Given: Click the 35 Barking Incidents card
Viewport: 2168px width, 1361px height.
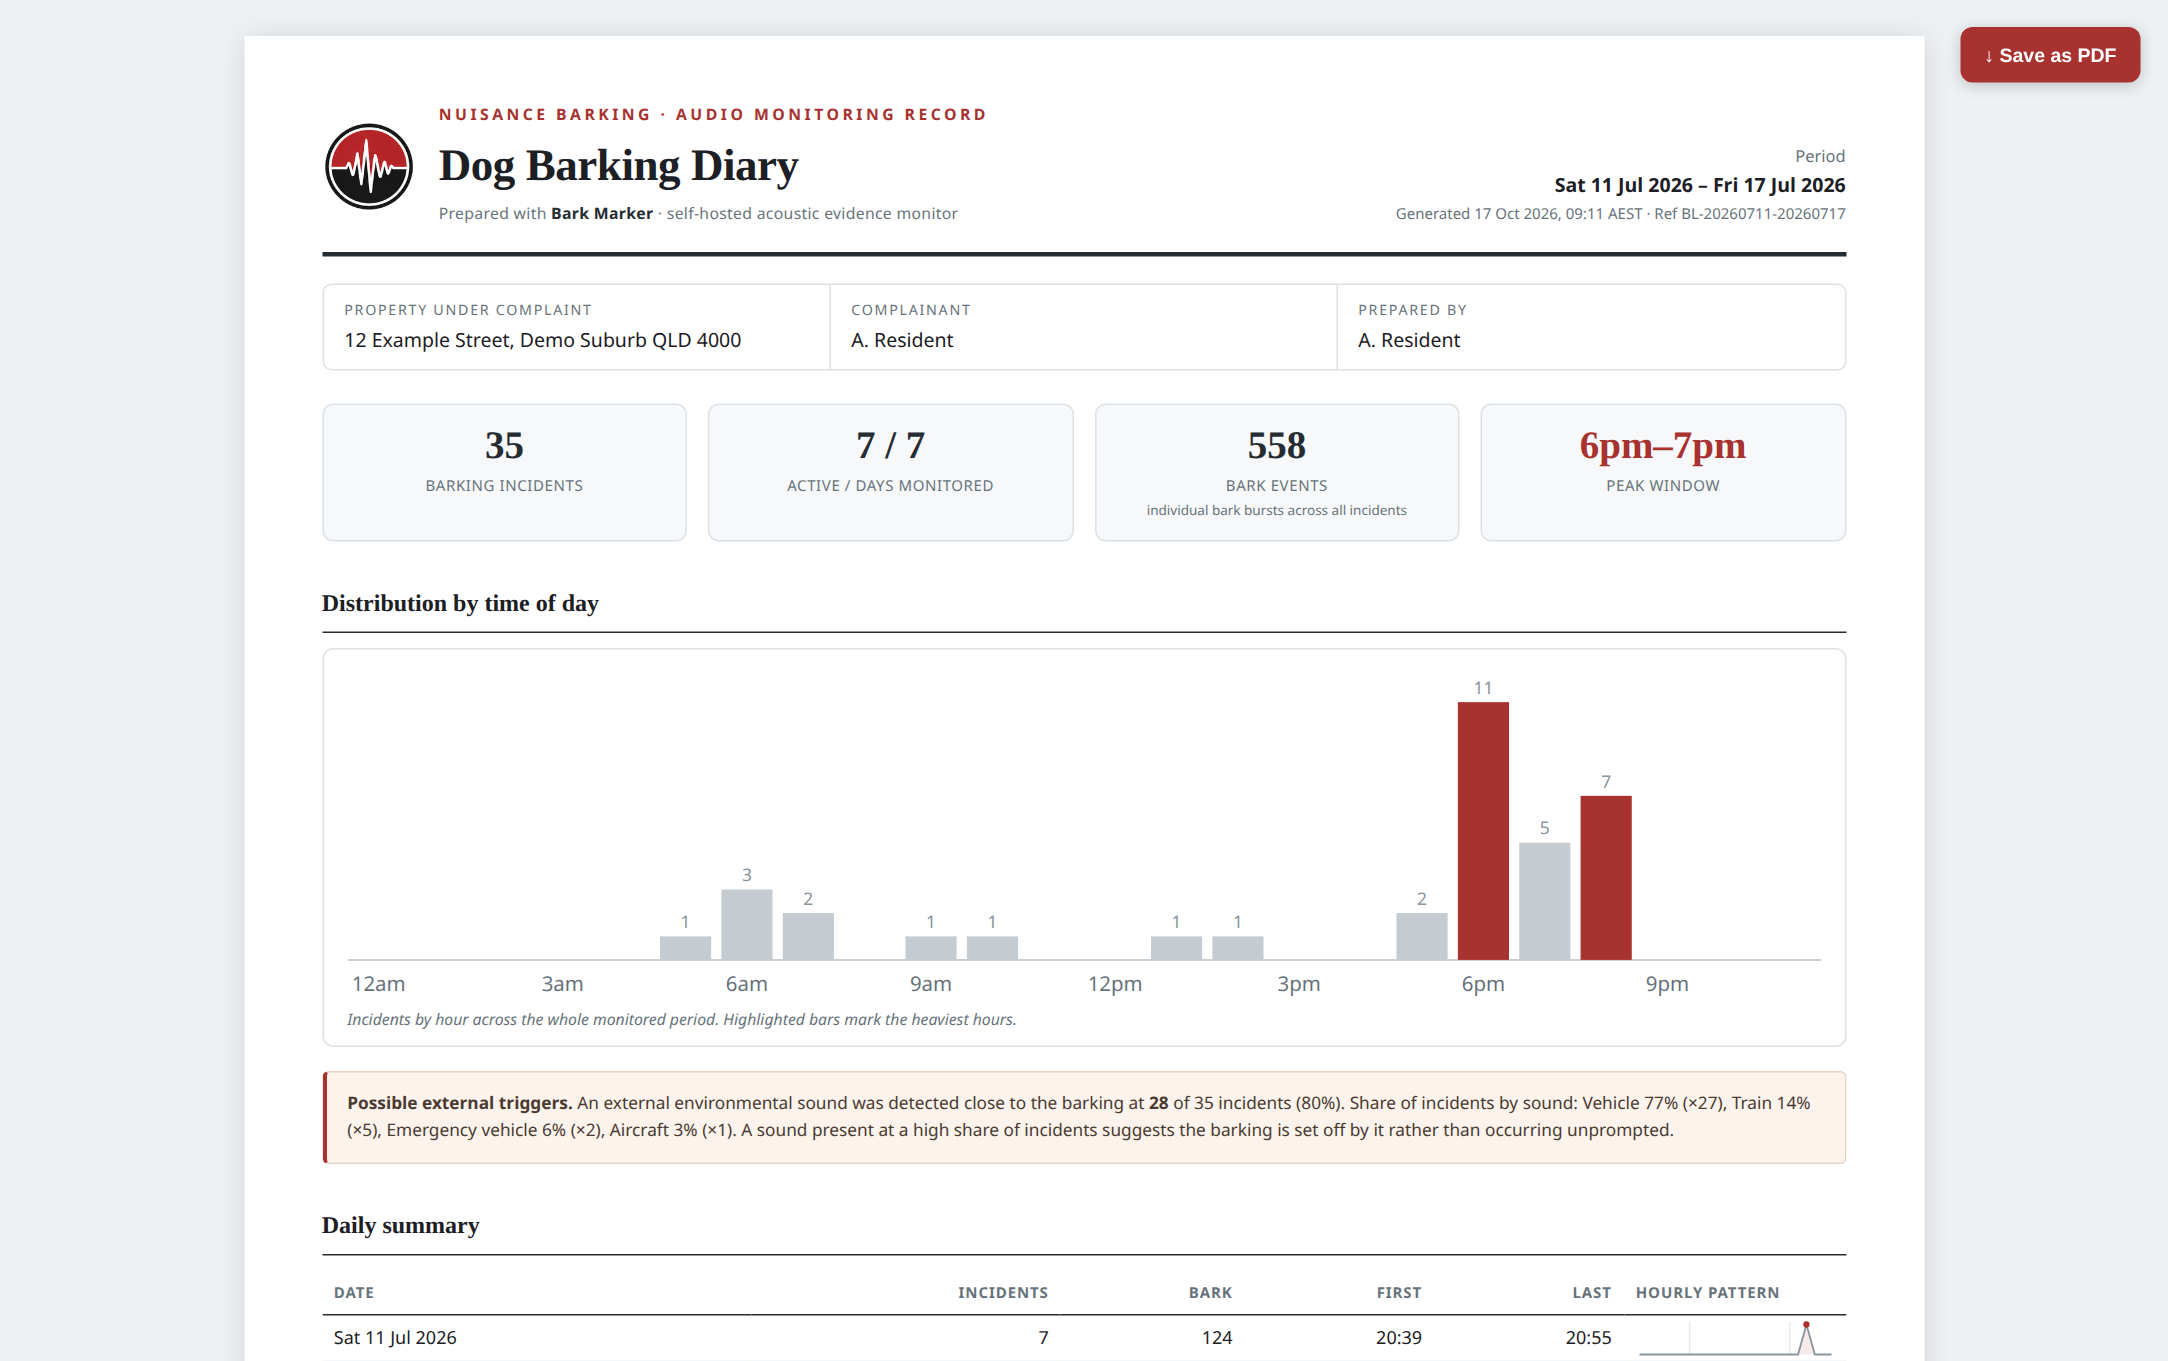Looking at the screenshot, I should [504, 472].
